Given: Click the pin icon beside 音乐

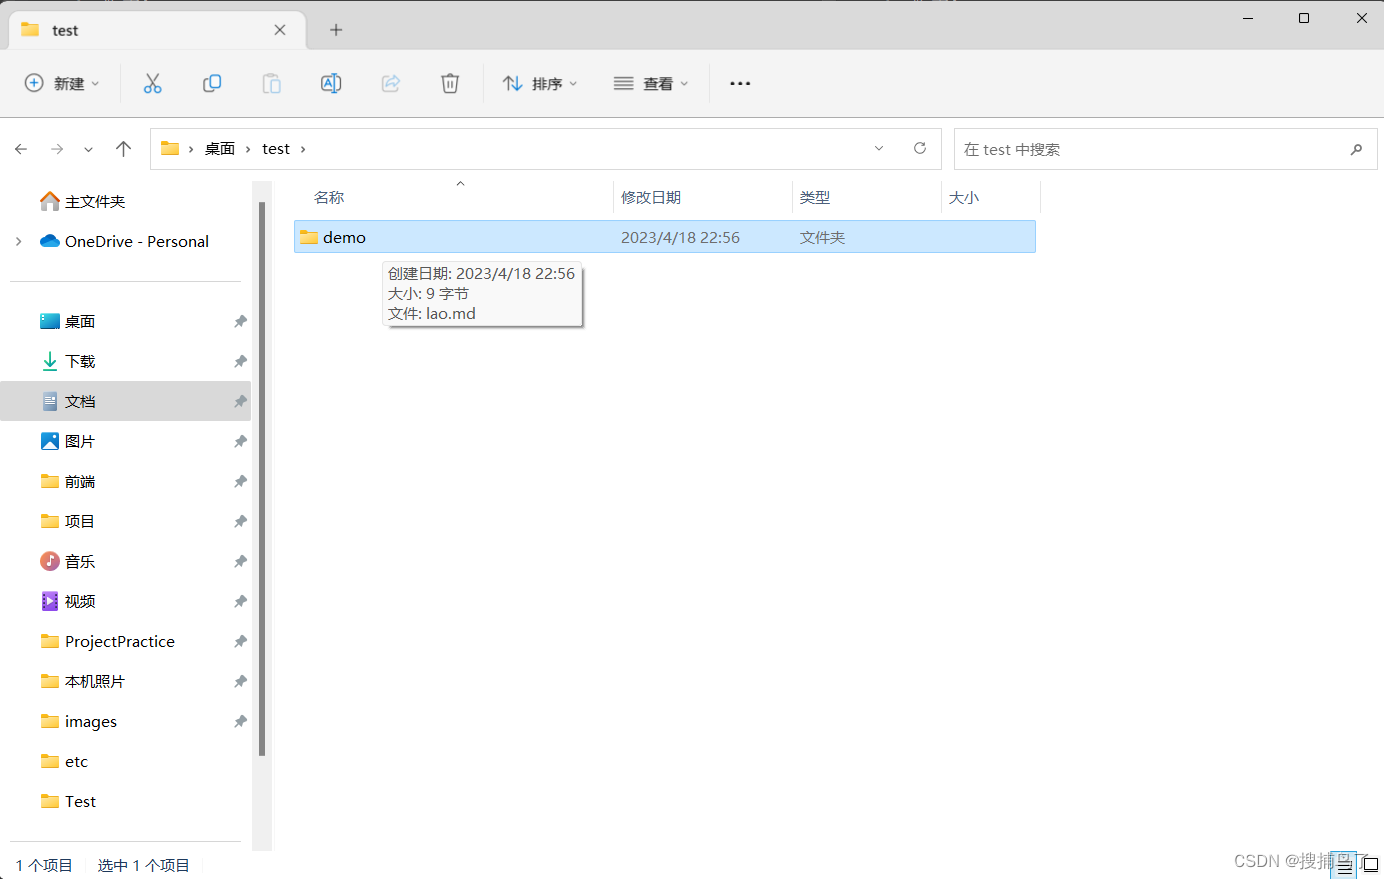Looking at the screenshot, I should coord(240,562).
